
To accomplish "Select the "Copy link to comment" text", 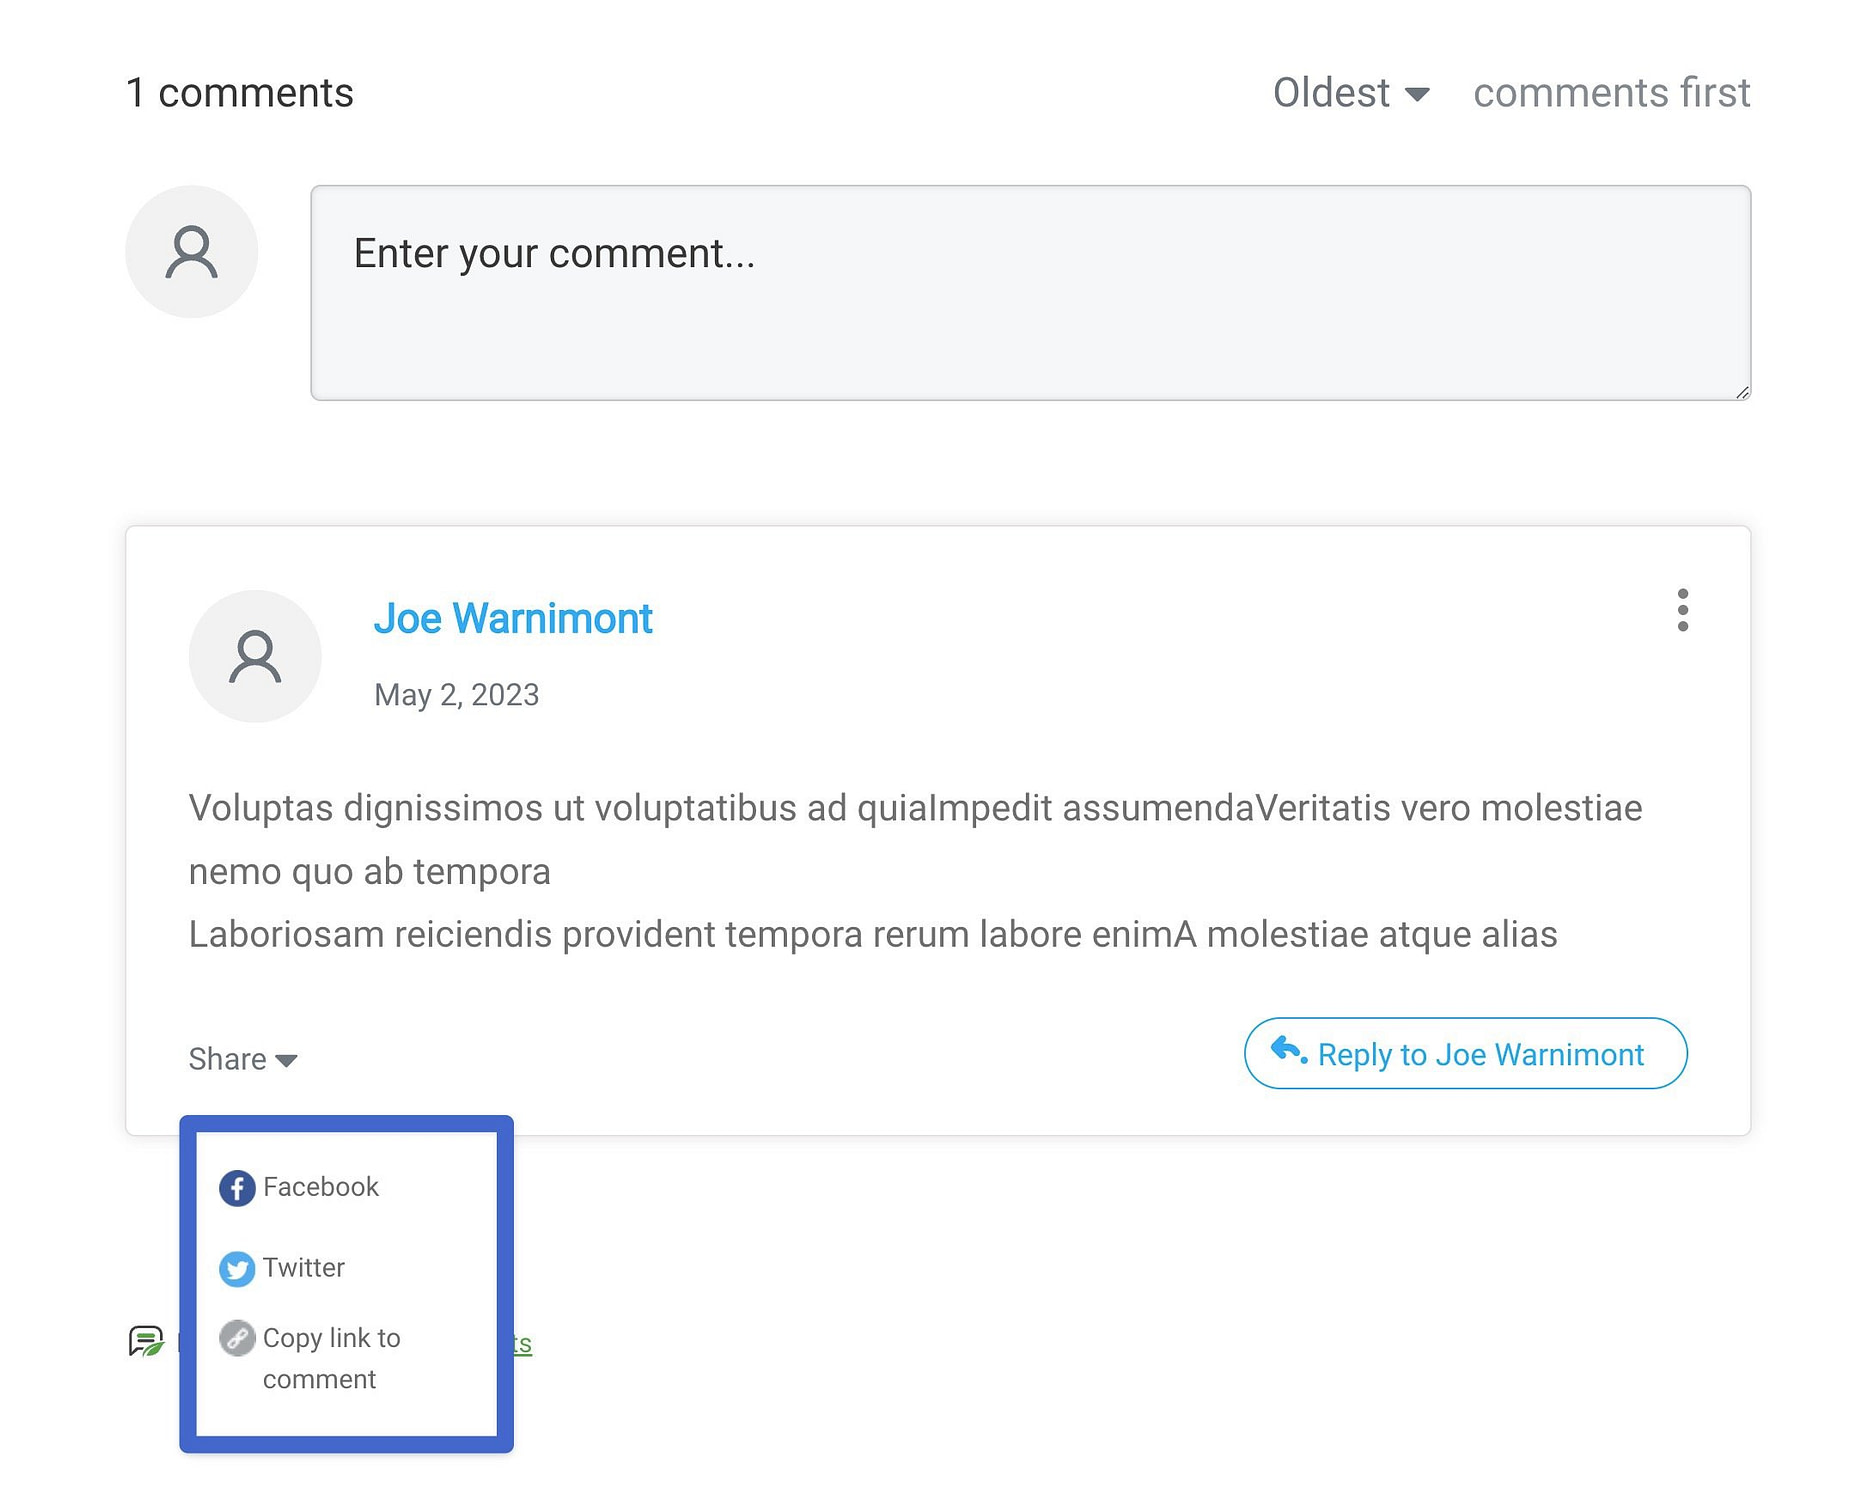I will coord(330,1358).
